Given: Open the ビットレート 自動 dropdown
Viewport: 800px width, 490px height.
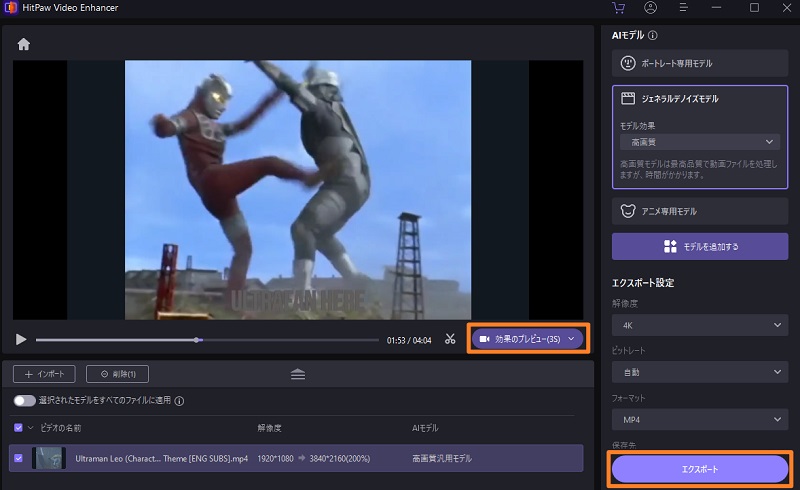Looking at the screenshot, I should (700, 372).
